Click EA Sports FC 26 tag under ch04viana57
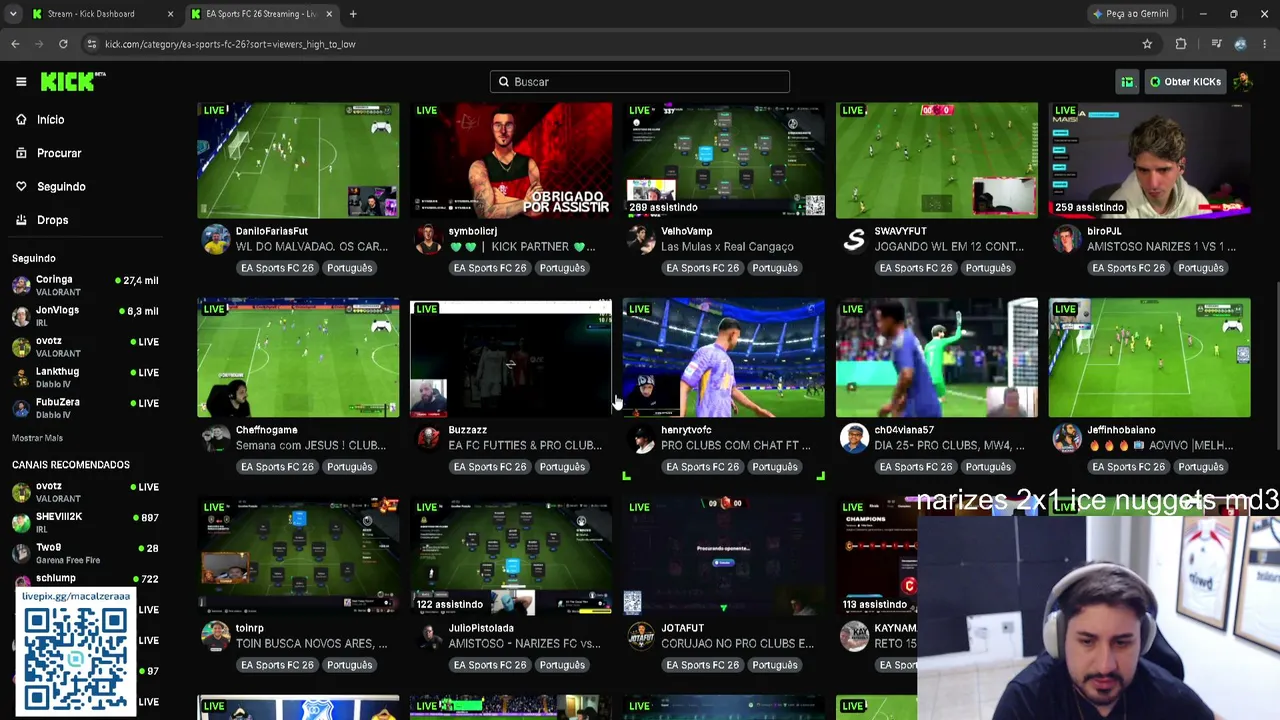 [915, 467]
